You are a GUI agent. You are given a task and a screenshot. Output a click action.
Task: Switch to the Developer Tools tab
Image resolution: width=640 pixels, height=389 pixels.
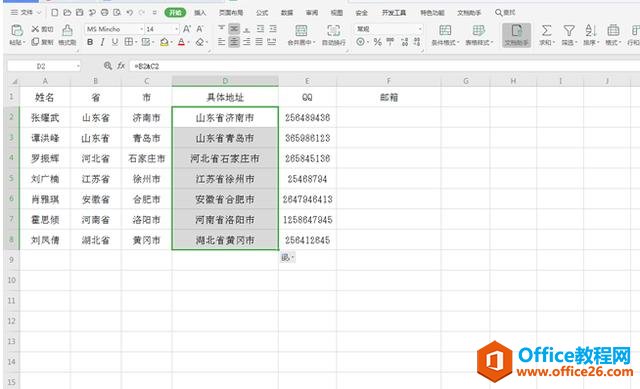(394, 13)
